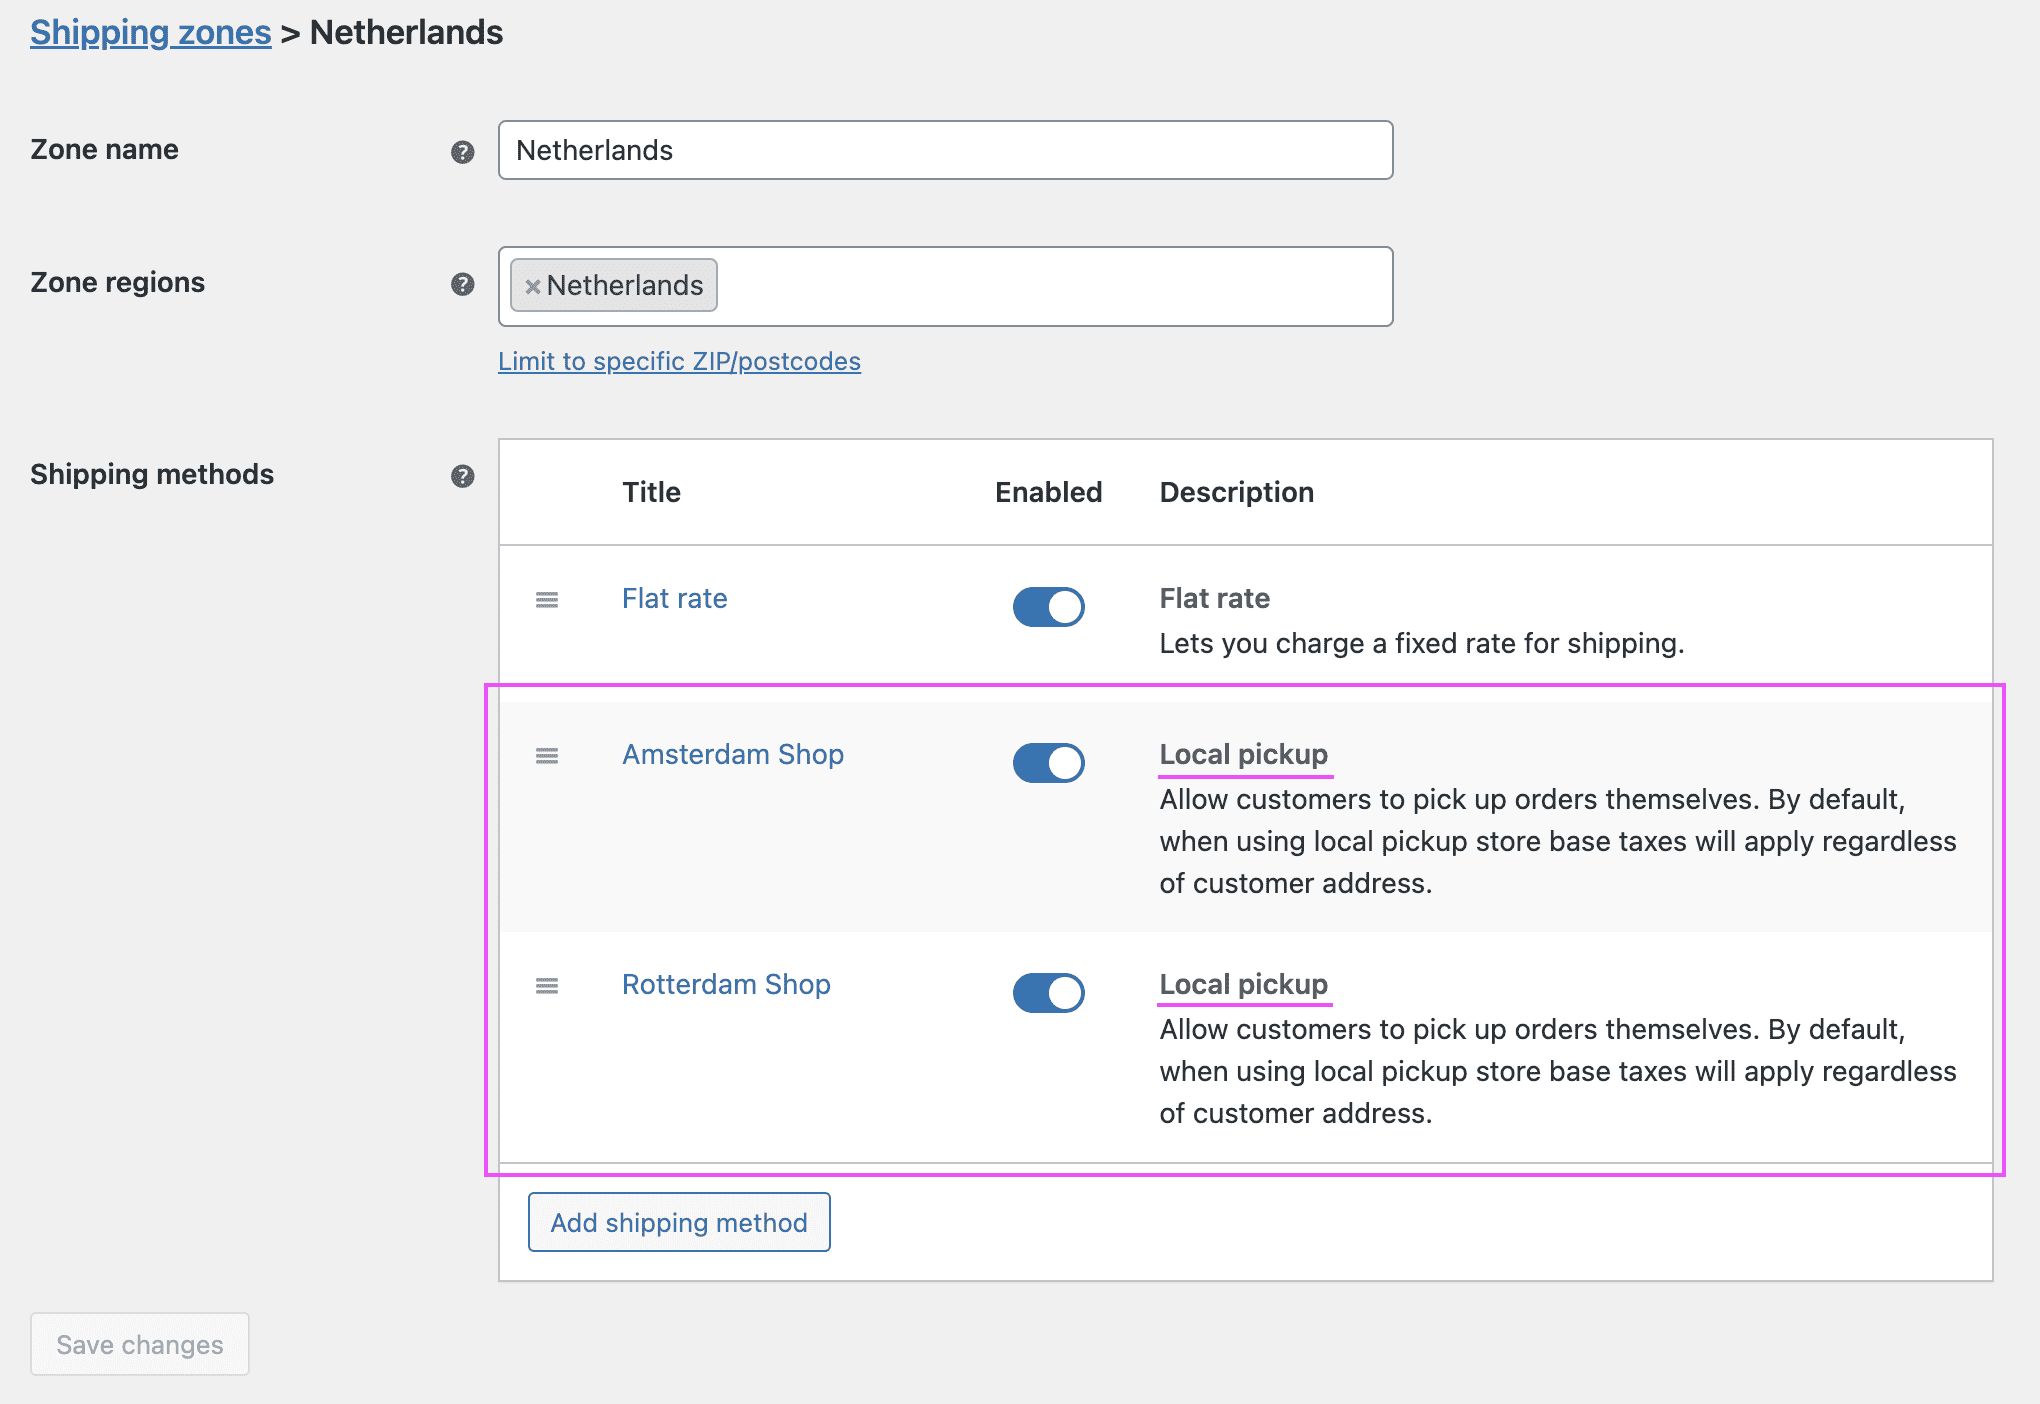The width and height of the screenshot is (2040, 1404).
Task: Click the Zone regions help icon
Action: pos(463,284)
